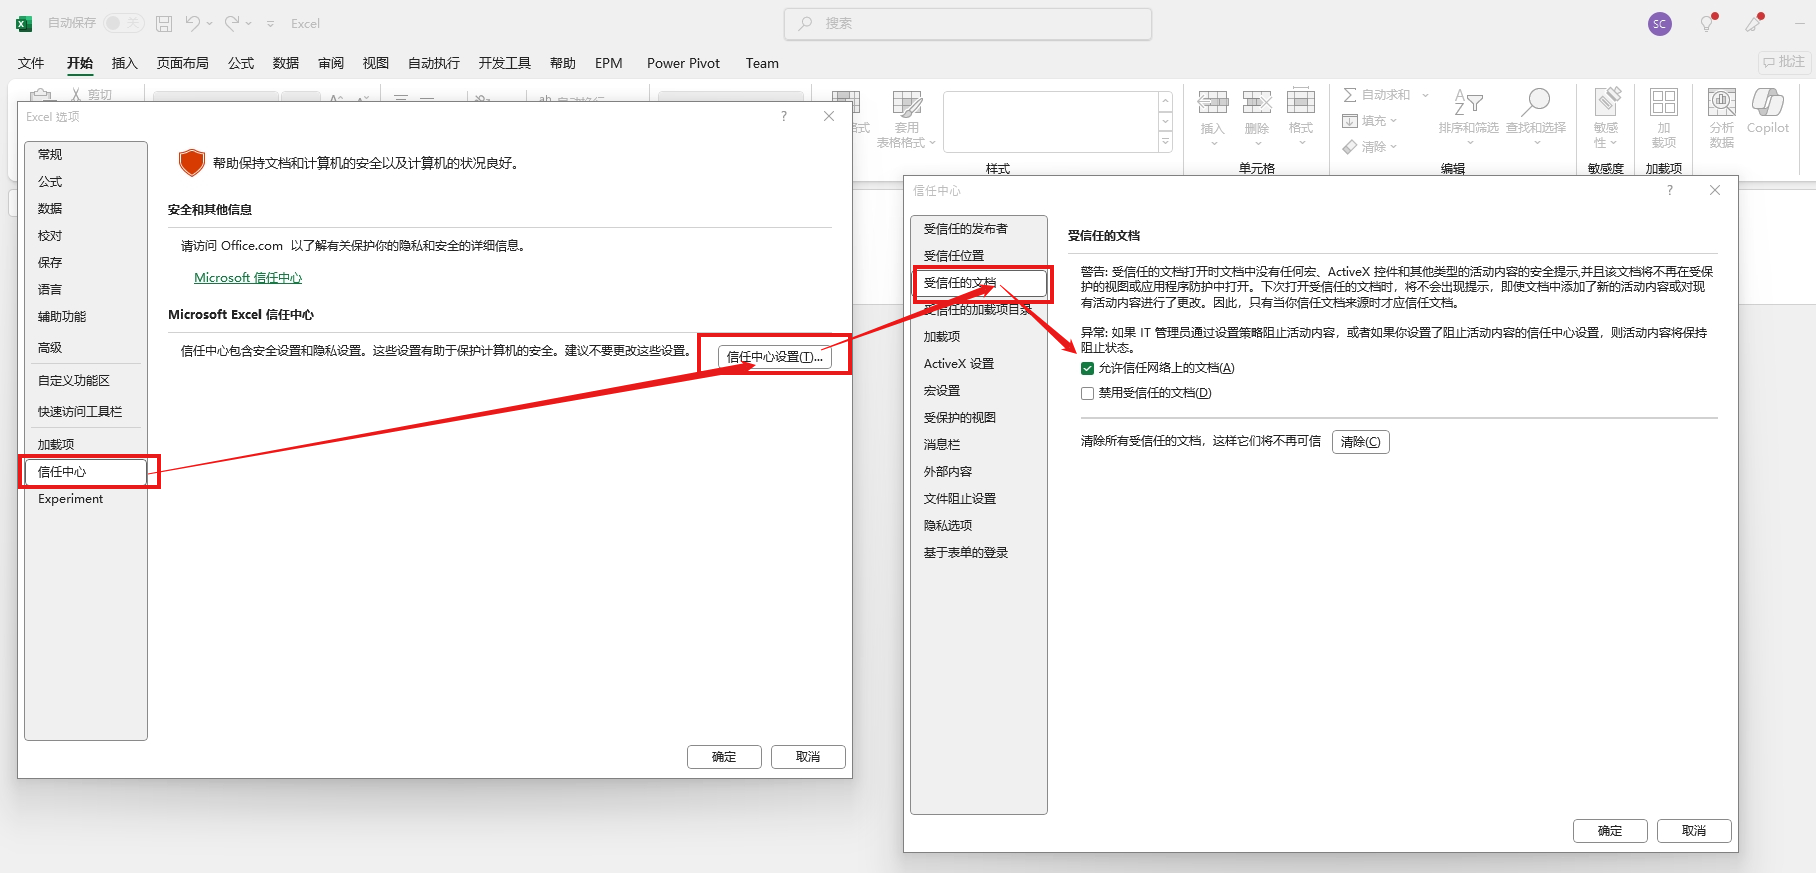The image size is (1816, 873).
Task: Select ActiveX 设置 in 信任中心
Action: 980,363
